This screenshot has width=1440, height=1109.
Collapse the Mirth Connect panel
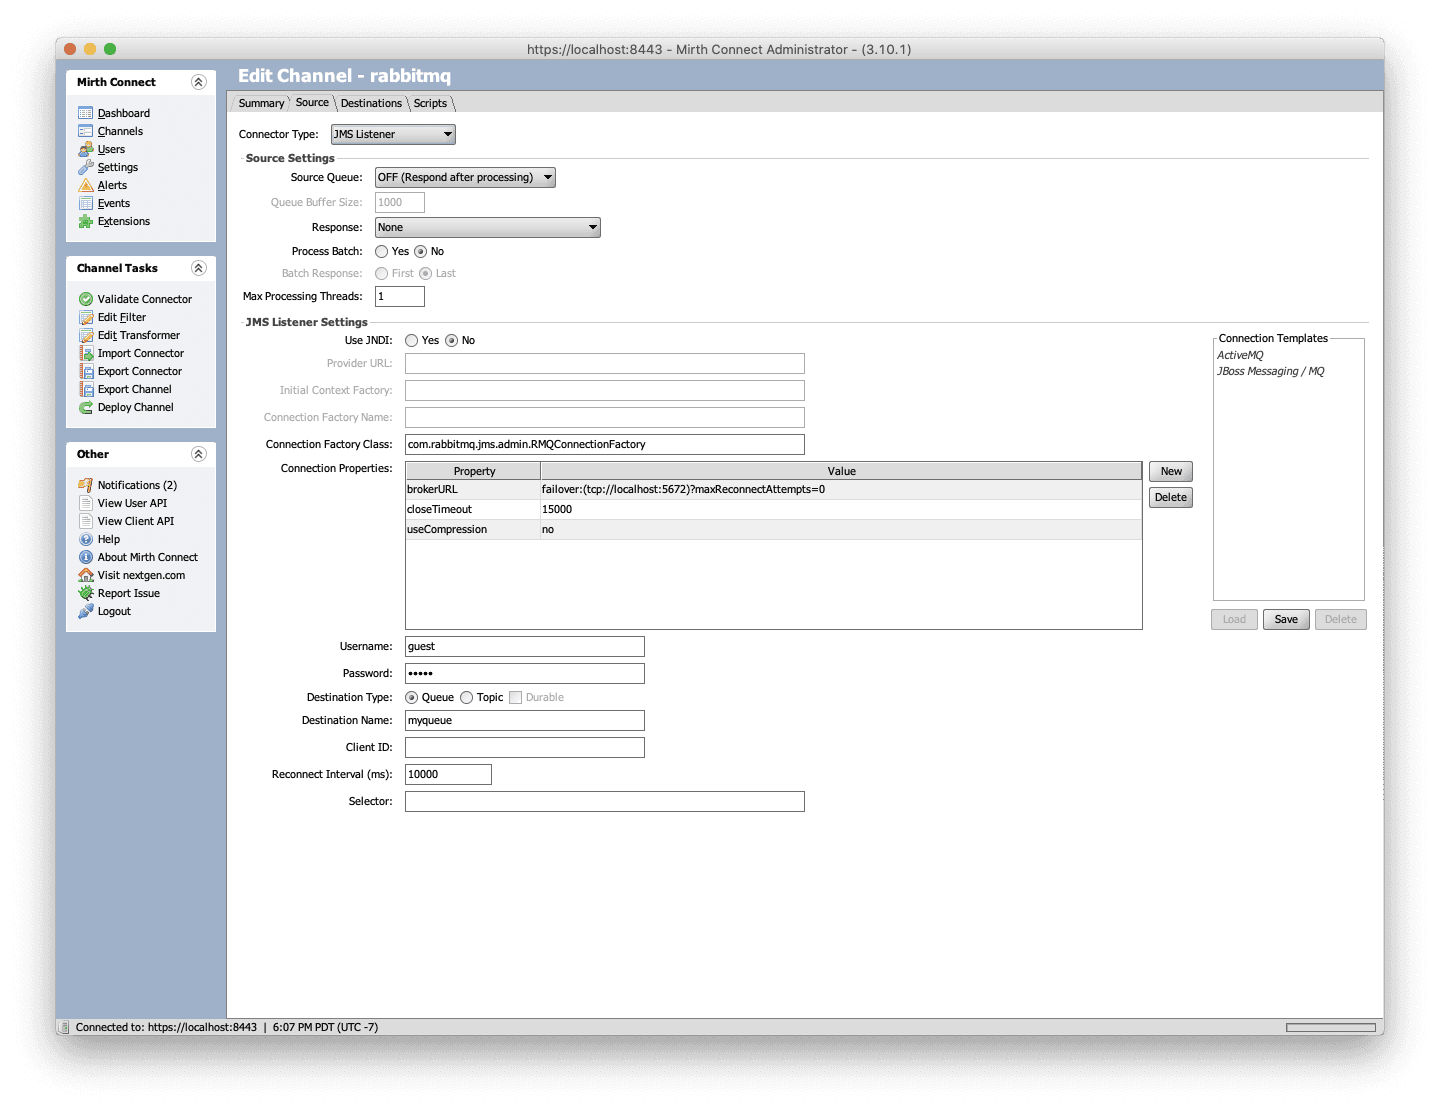pyautogui.click(x=198, y=82)
